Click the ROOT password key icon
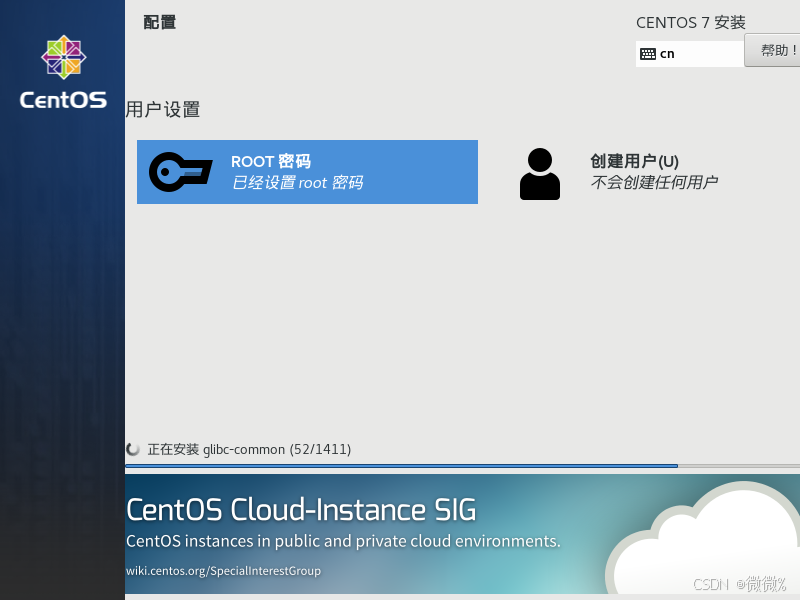The height and width of the screenshot is (600, 800). coord(181,172)
